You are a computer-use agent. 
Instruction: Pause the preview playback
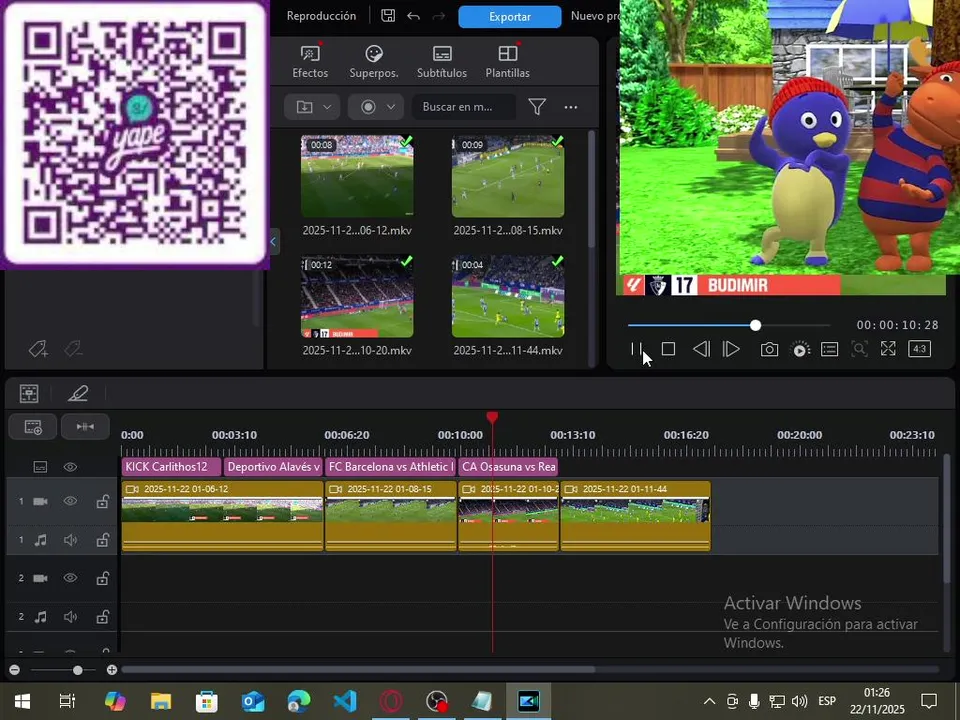coord(636,349)
